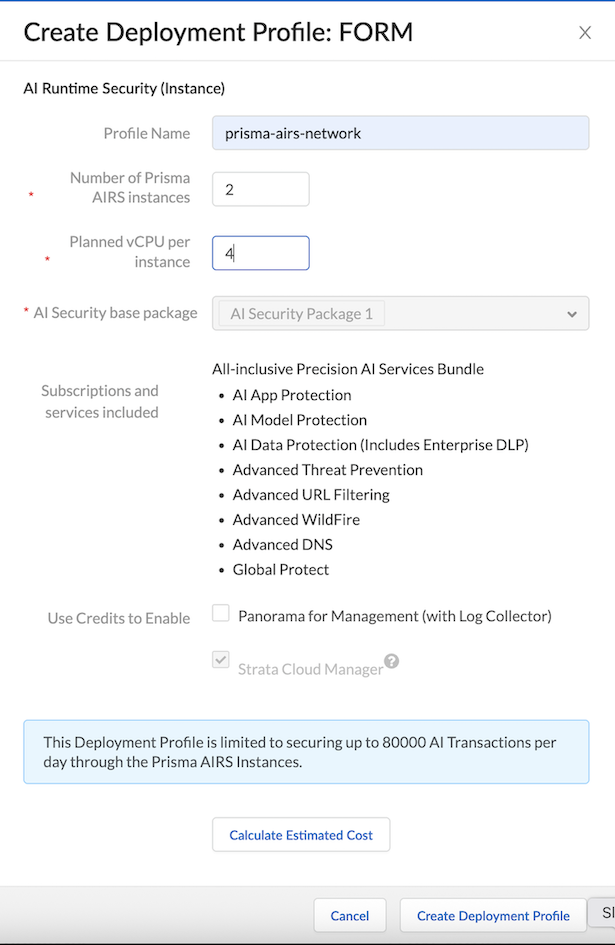
Task: Click the 80000 AI Transactions info banner
Action: pos(306,753)
